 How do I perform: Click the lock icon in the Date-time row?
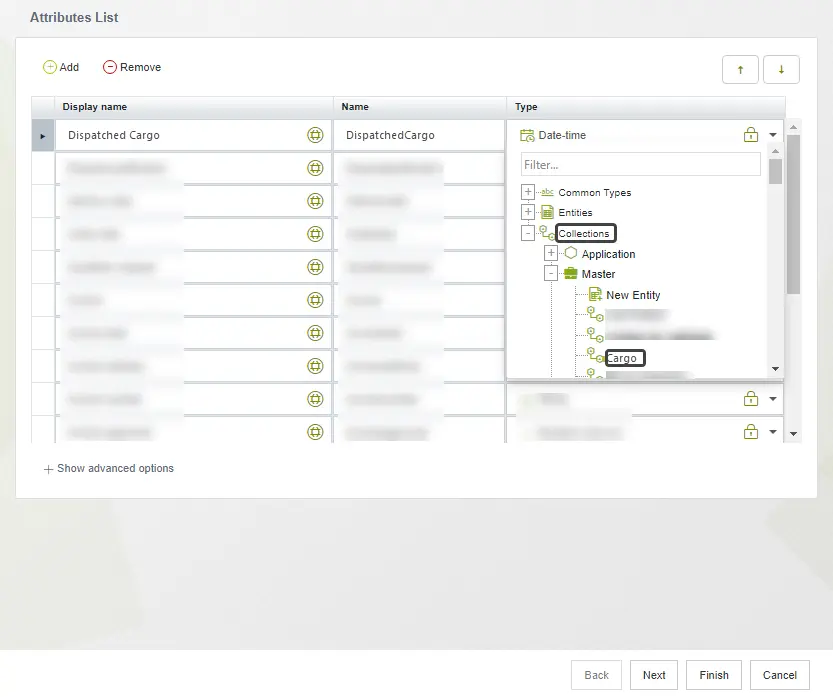[x=751, y=135]
